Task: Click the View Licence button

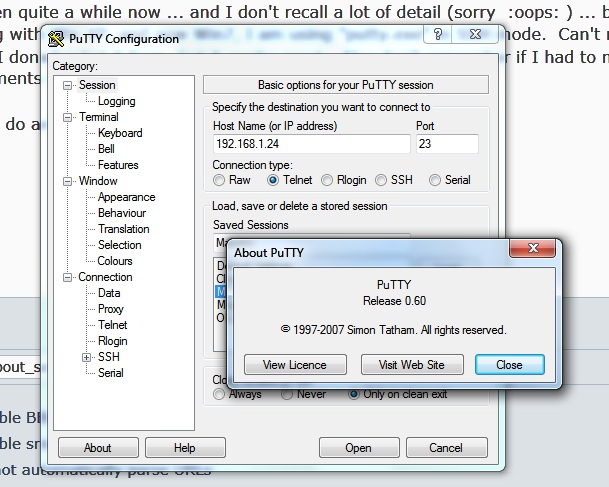Action: pyautogui.click(x=295, y=365)
